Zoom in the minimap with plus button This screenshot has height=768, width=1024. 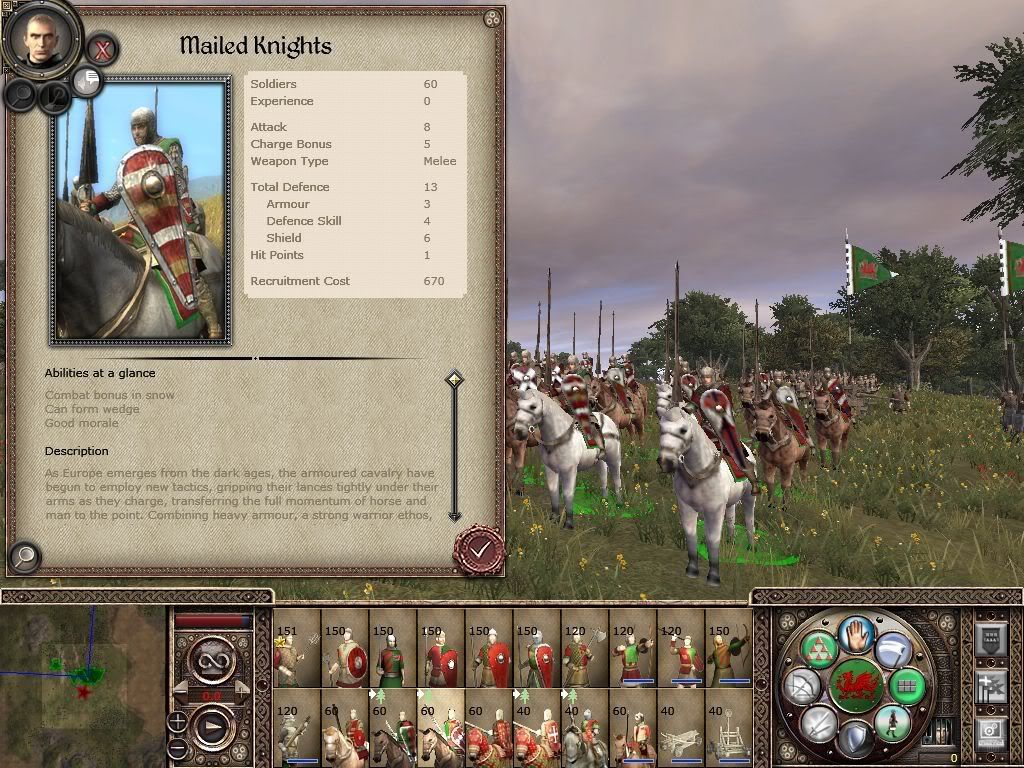pos(178,722)
